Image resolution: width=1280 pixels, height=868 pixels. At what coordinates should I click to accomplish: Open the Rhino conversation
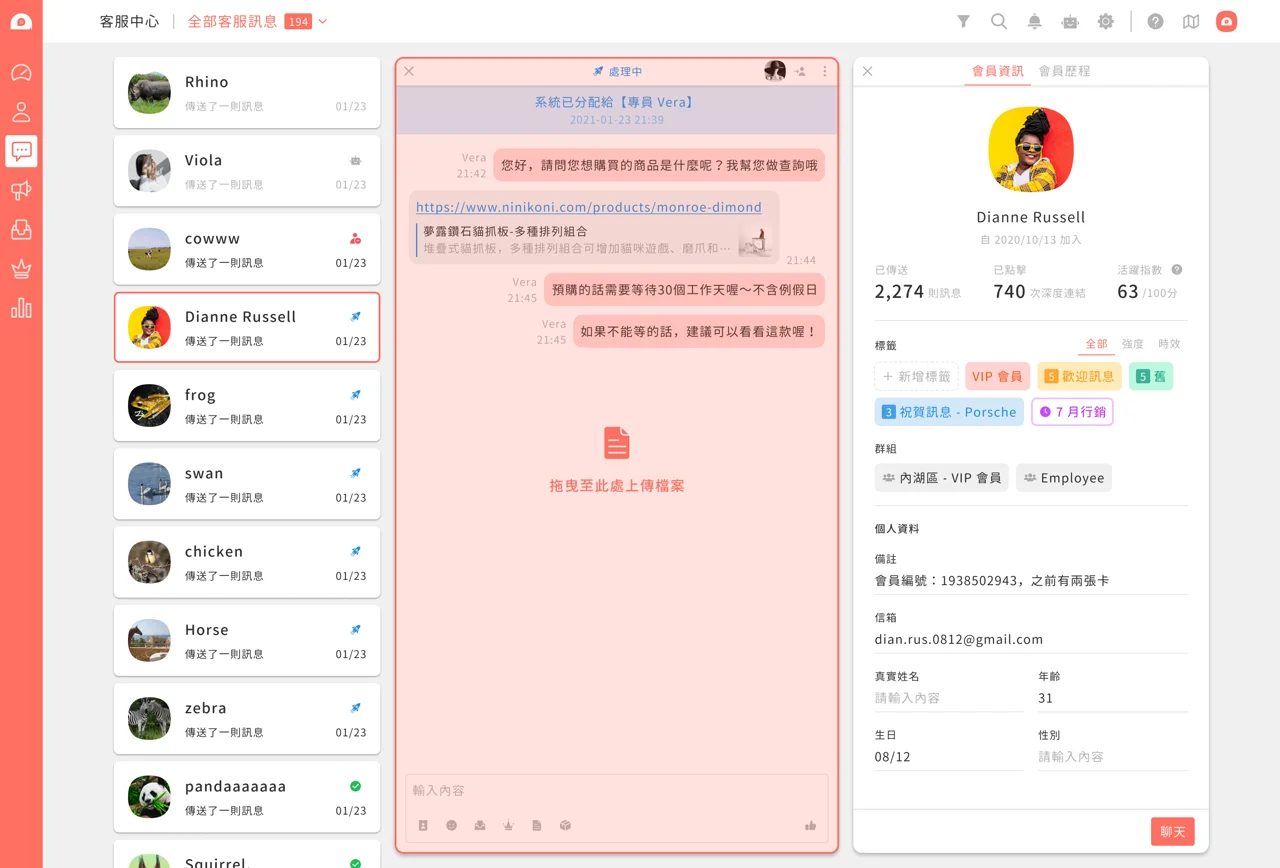247,93
